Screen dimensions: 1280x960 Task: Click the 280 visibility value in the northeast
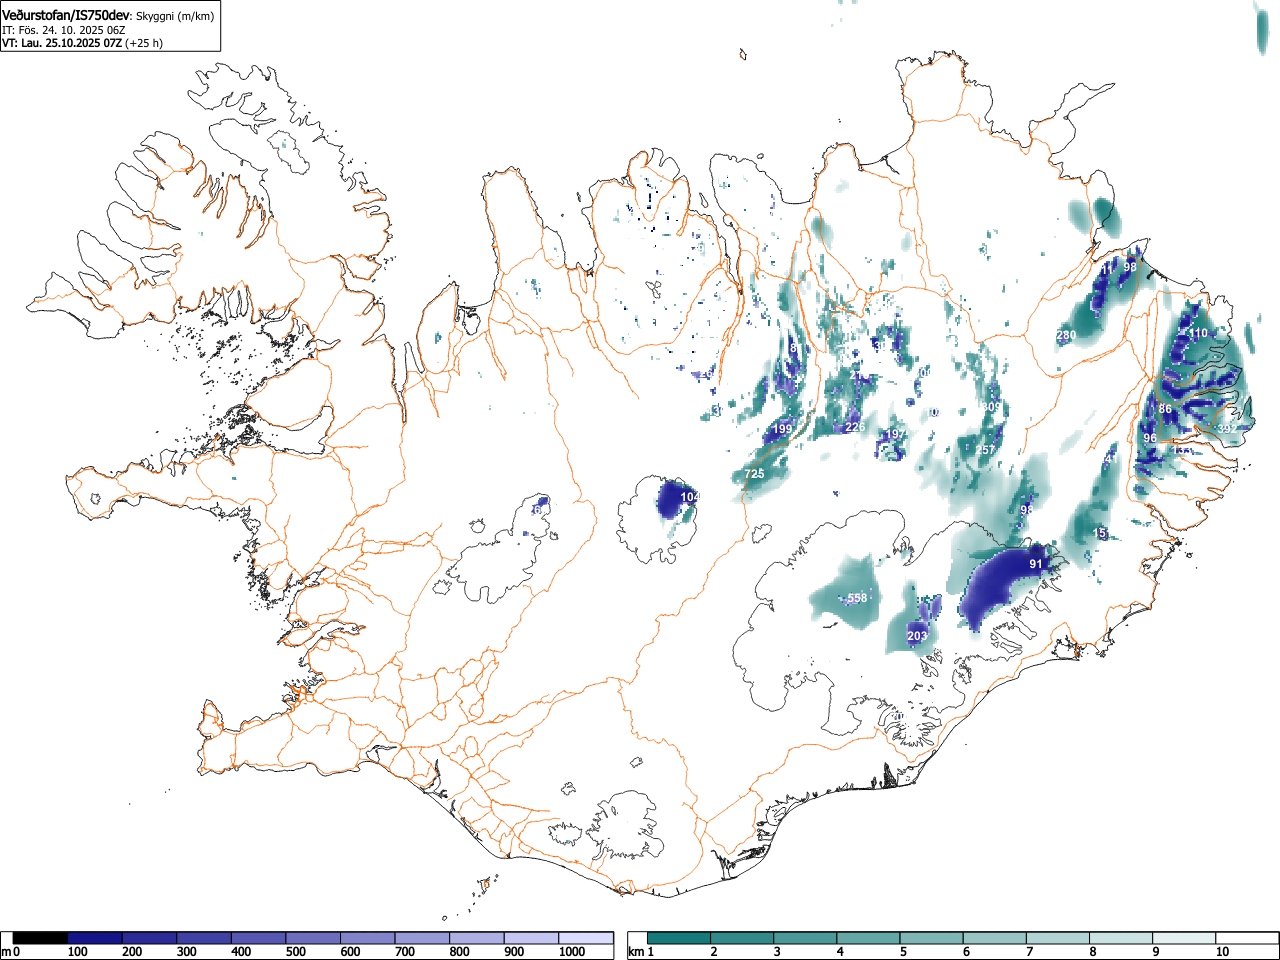click(x=1067, y=335)
